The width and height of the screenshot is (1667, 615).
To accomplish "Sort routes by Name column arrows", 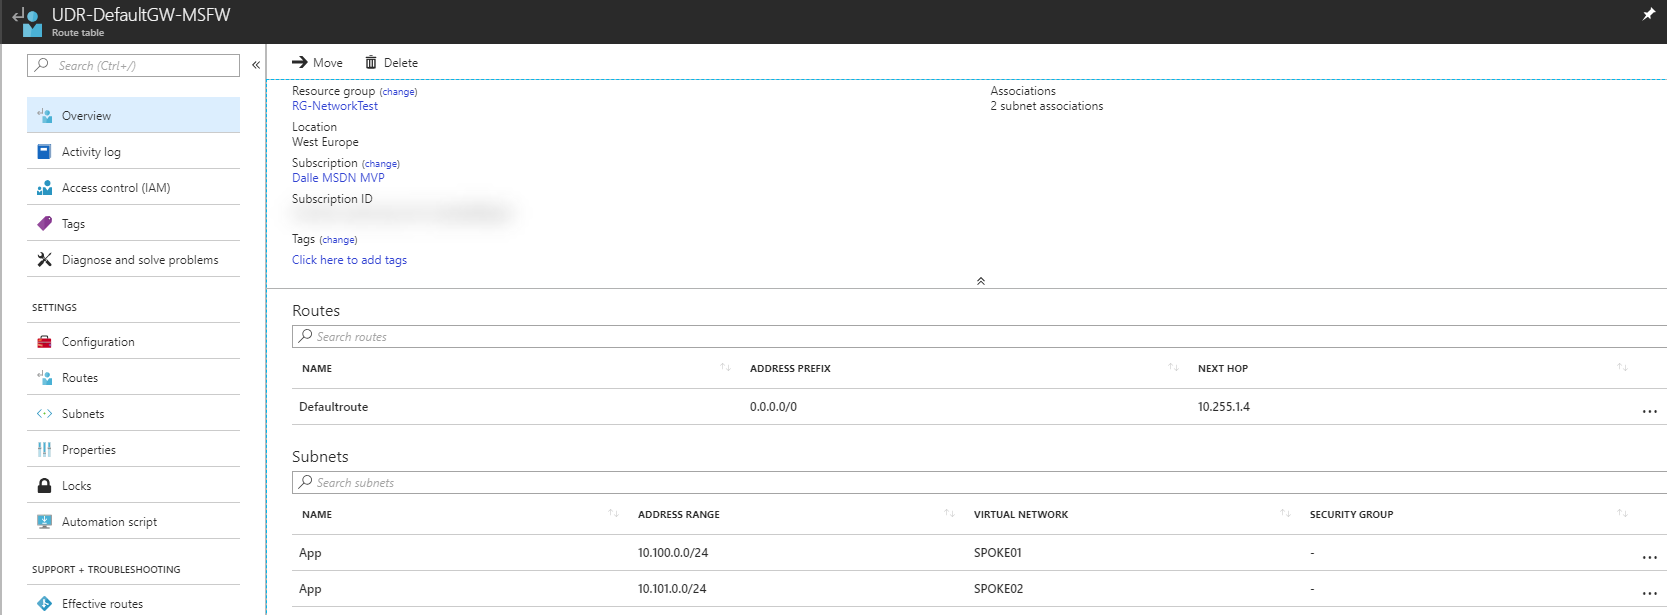I will [725, 368].
